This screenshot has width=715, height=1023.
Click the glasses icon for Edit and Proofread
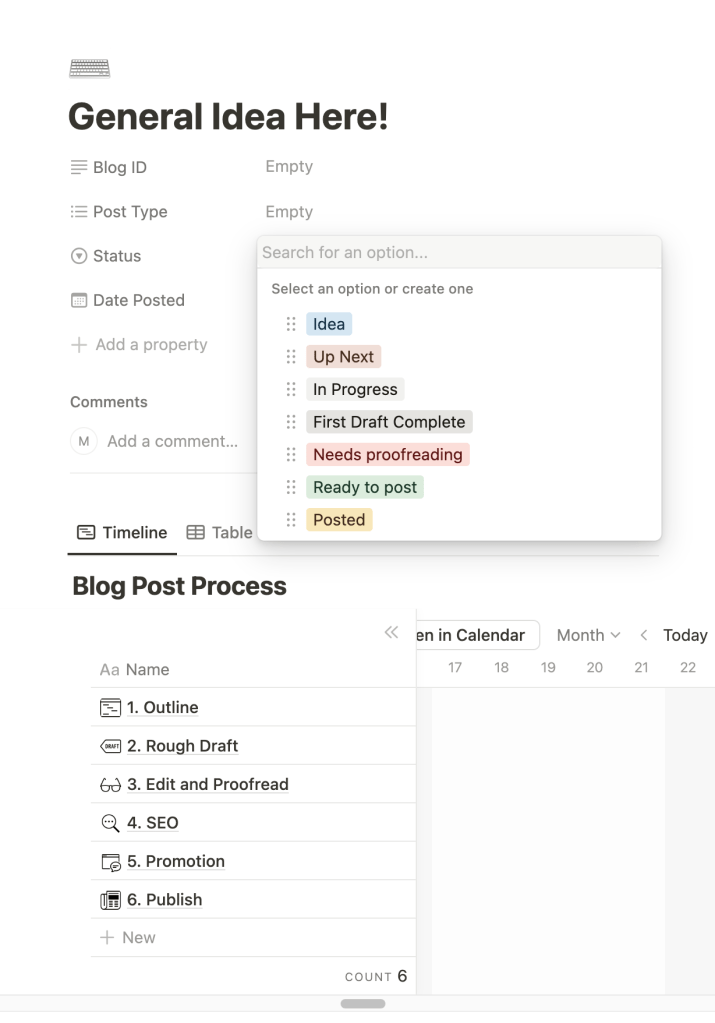click(110, 785)
